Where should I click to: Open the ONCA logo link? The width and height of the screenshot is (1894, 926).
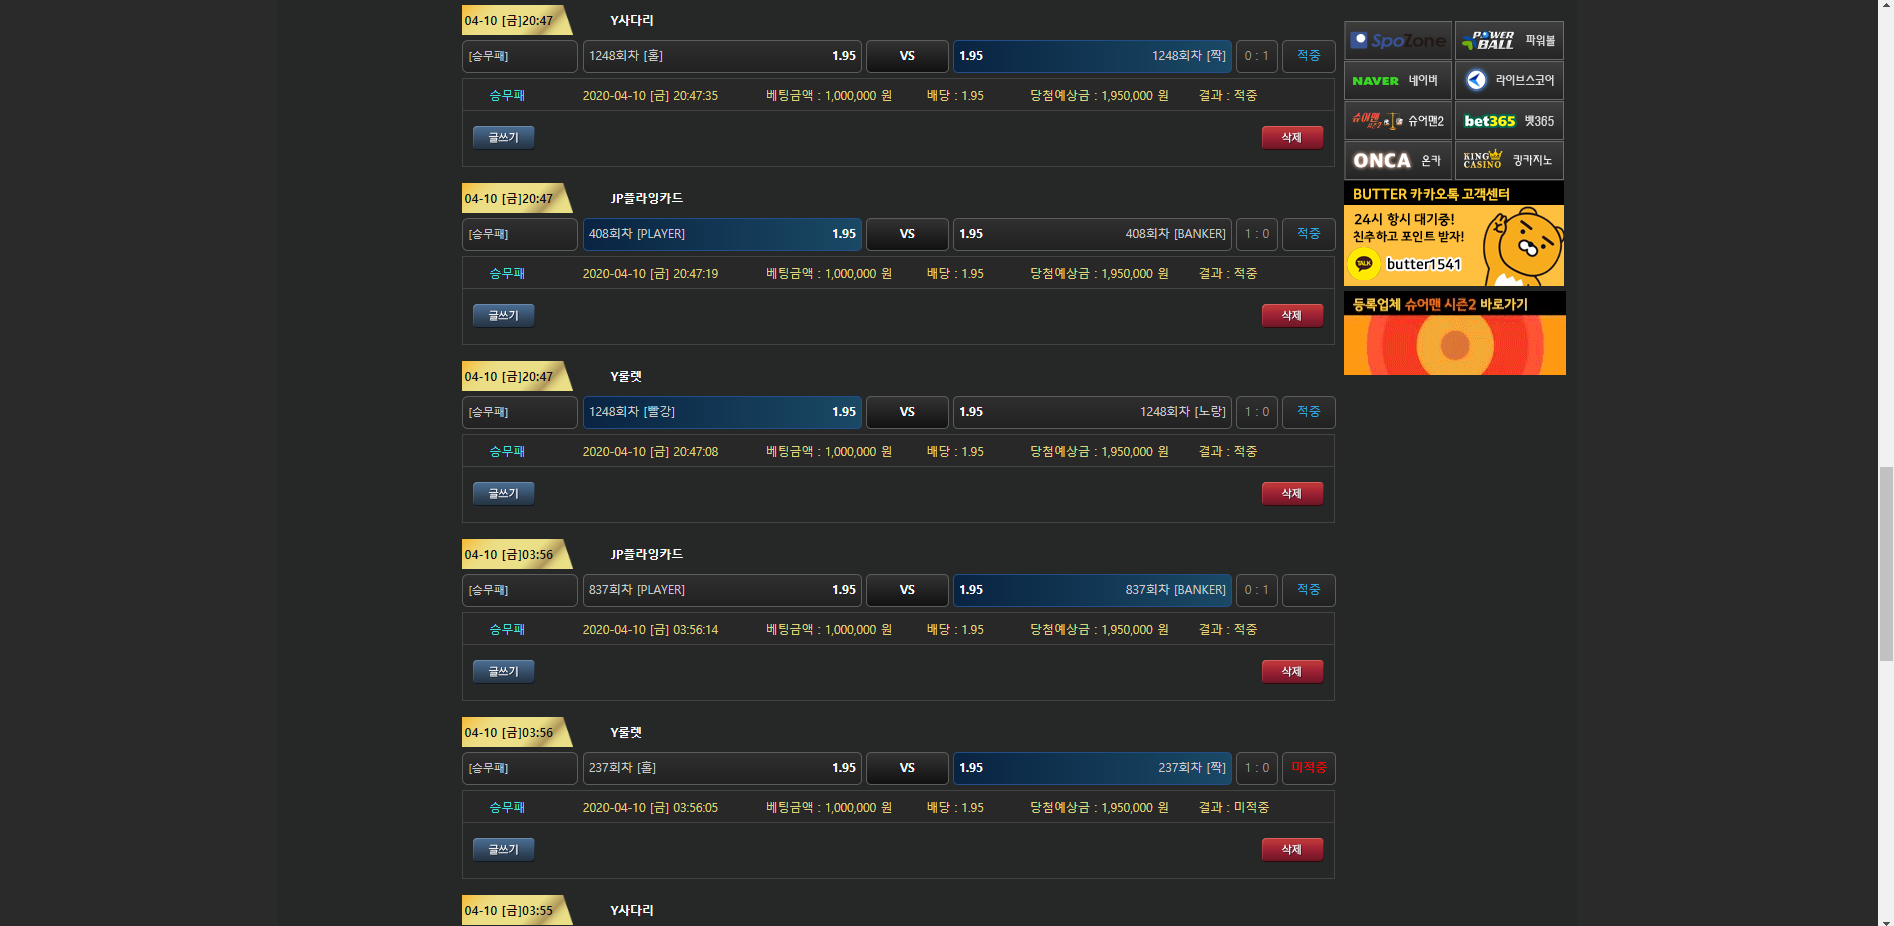pos(1397,161)
